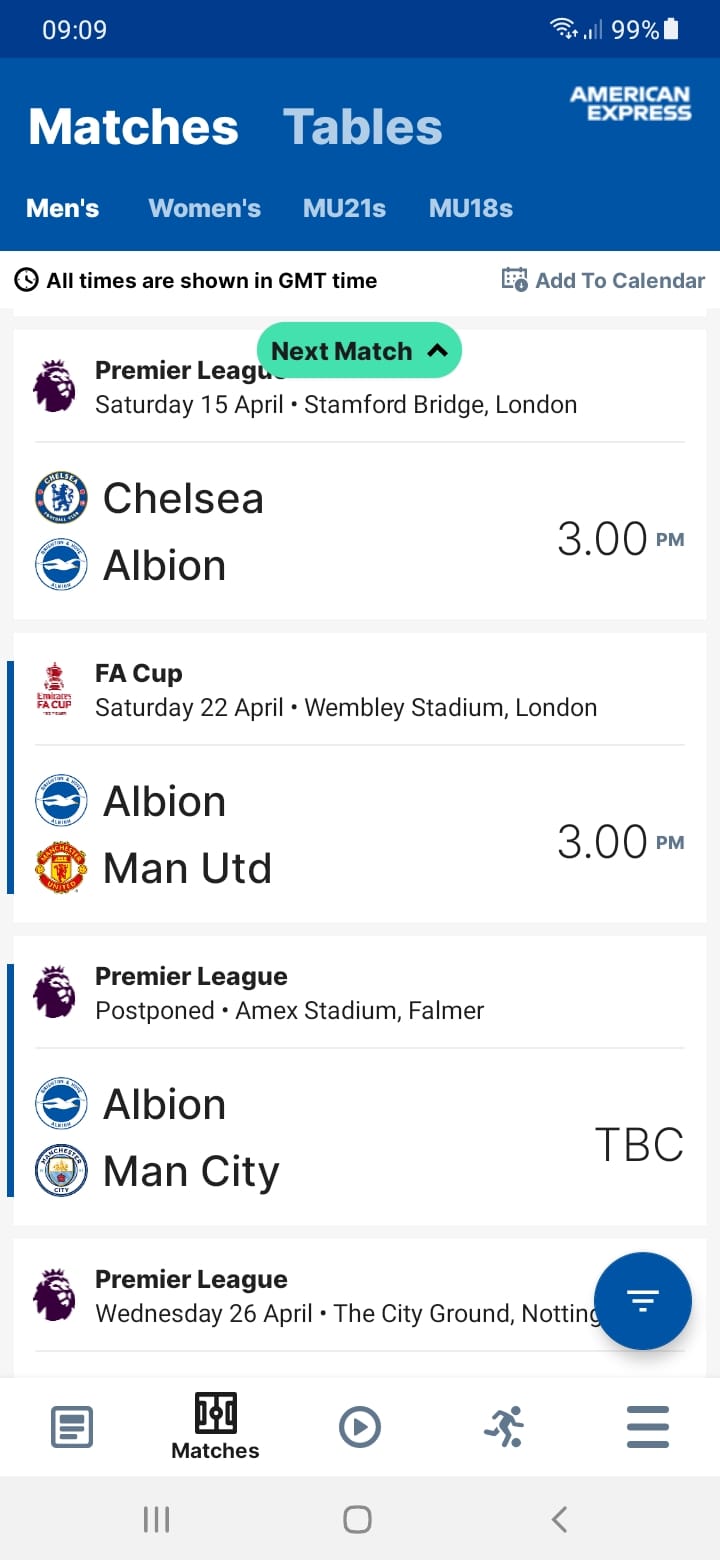Open the Albion vs Man City postponed match
The height and width of the screenshot is (1560, 720).
click(x=360, y=1081)
